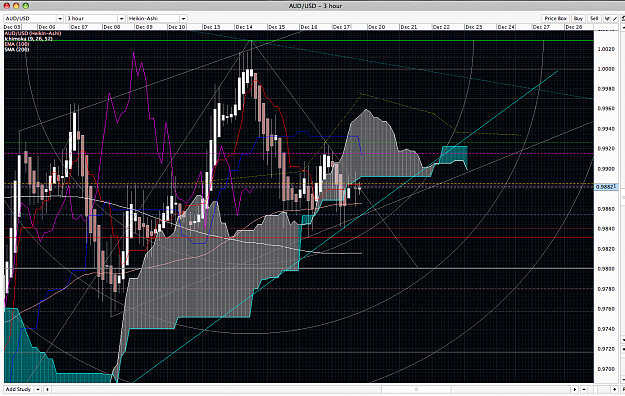Click the scroll left arrow at bottom
Image resolution: width=625 pixels, height=396 pixels.
tap(47, 389)
